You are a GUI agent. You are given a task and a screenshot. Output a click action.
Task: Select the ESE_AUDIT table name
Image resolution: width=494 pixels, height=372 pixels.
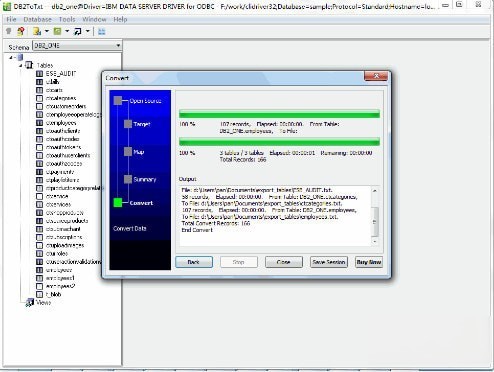click(x=61, y=73)
